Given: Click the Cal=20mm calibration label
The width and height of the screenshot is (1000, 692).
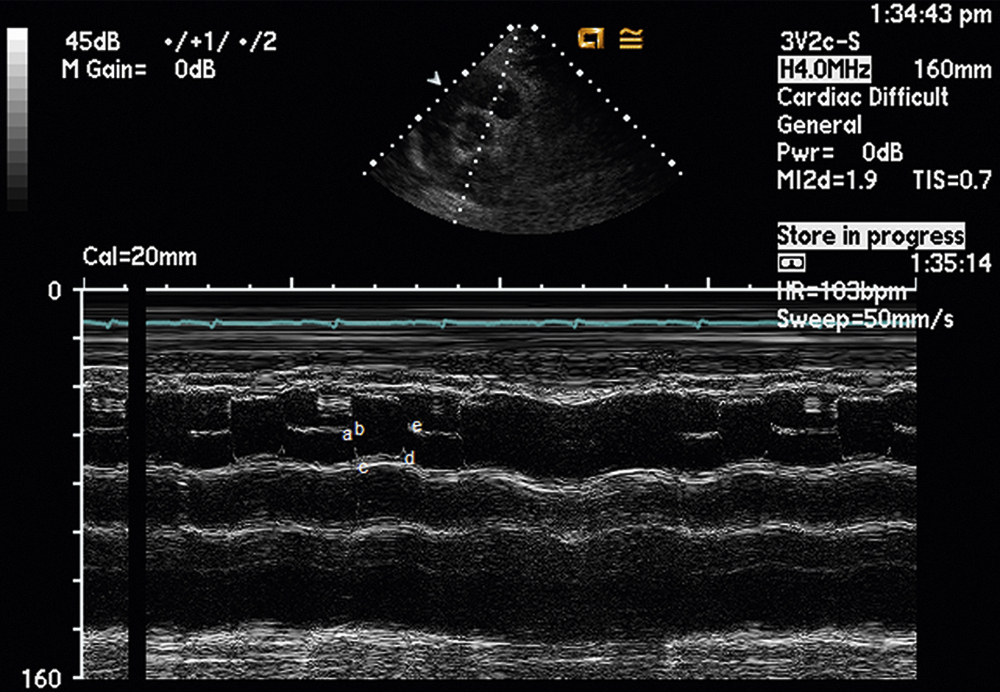Looking at the screenshot, I should click(140, 257).
